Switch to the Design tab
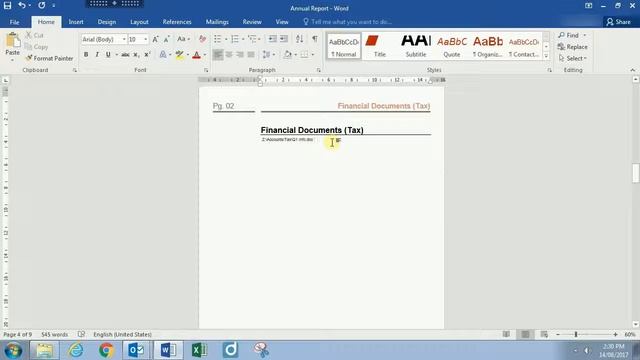This screenshot has width=640, height=360. point(107,22)
